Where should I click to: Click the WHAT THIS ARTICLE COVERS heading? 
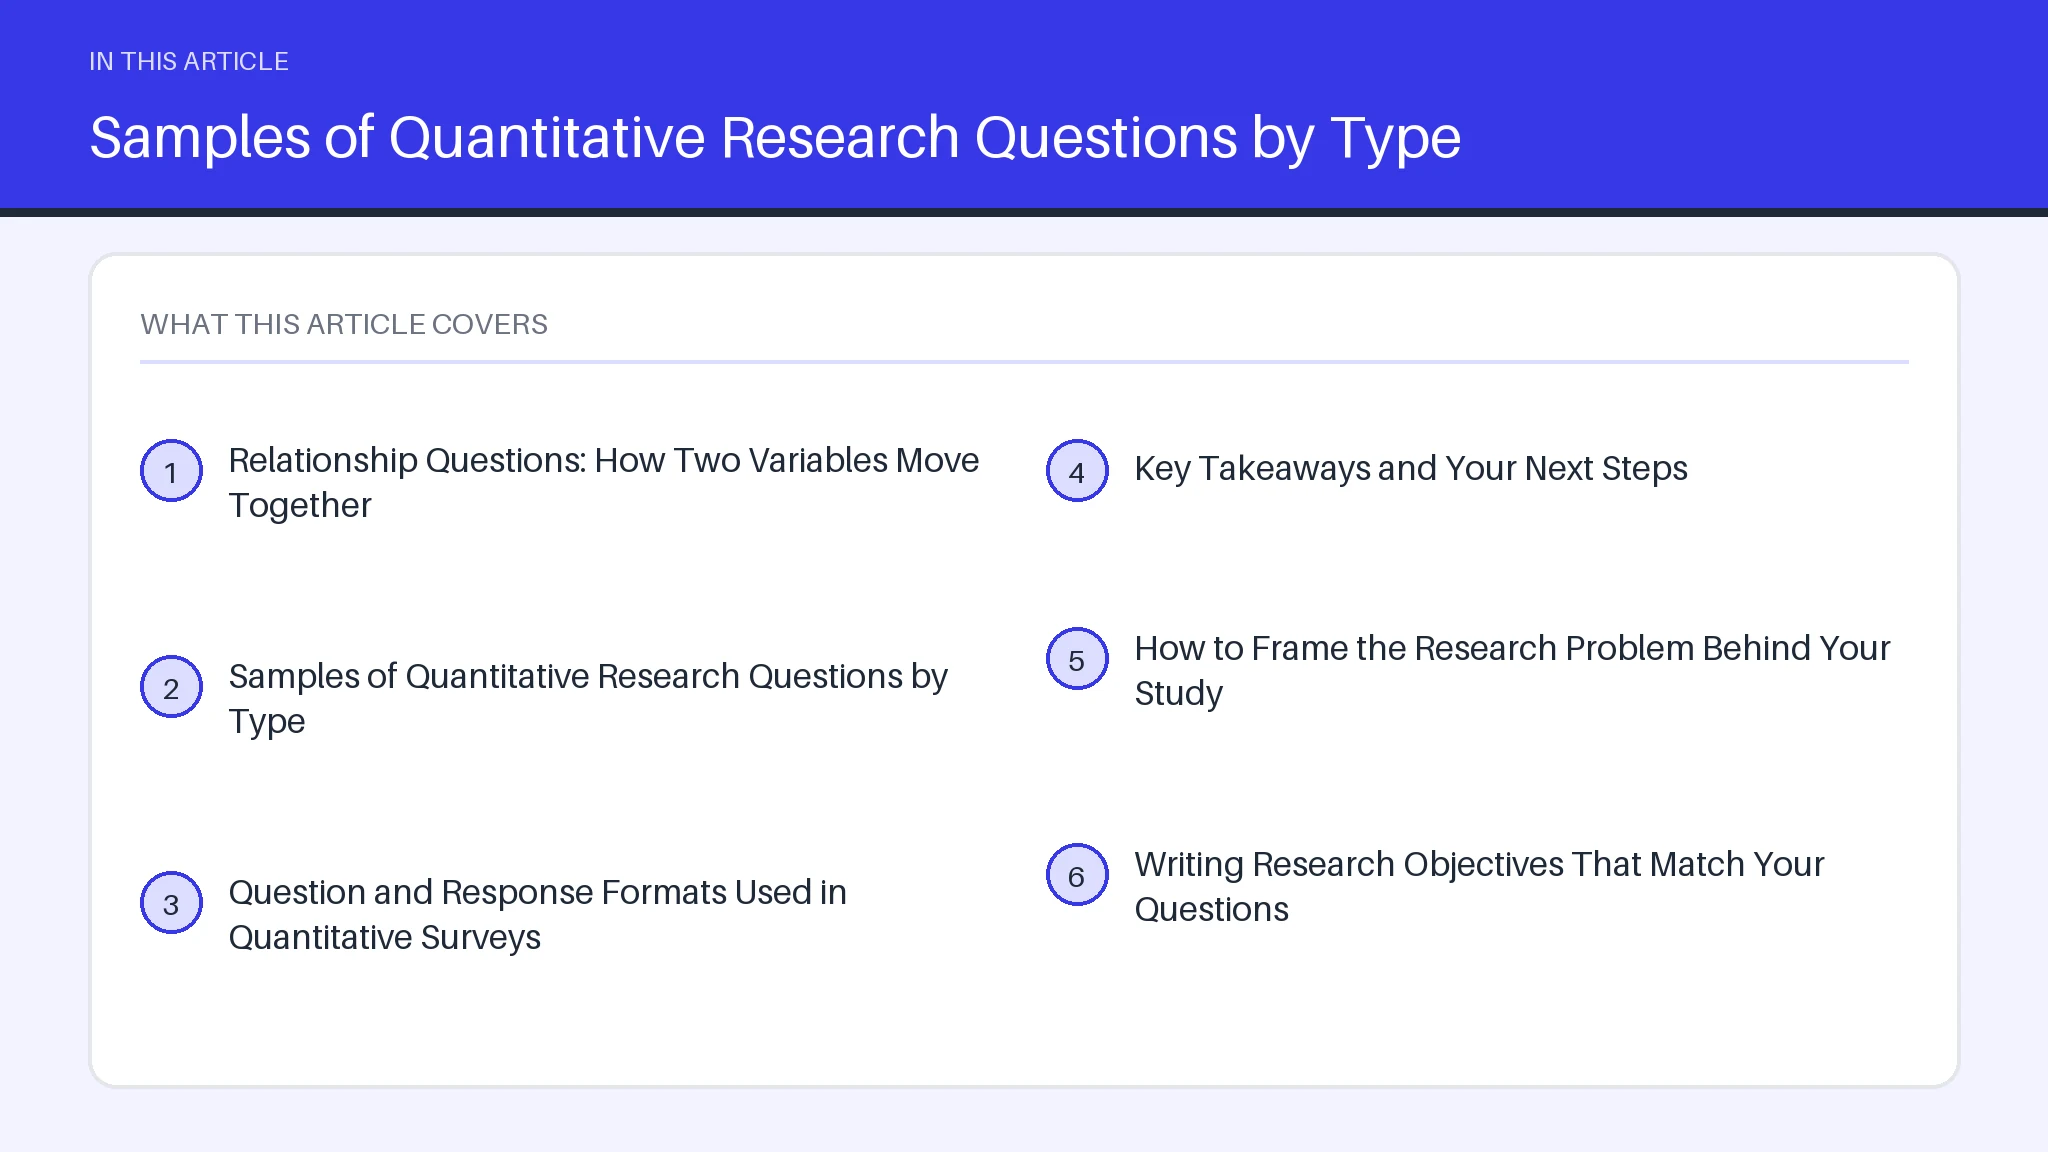(x=344, y=324)
